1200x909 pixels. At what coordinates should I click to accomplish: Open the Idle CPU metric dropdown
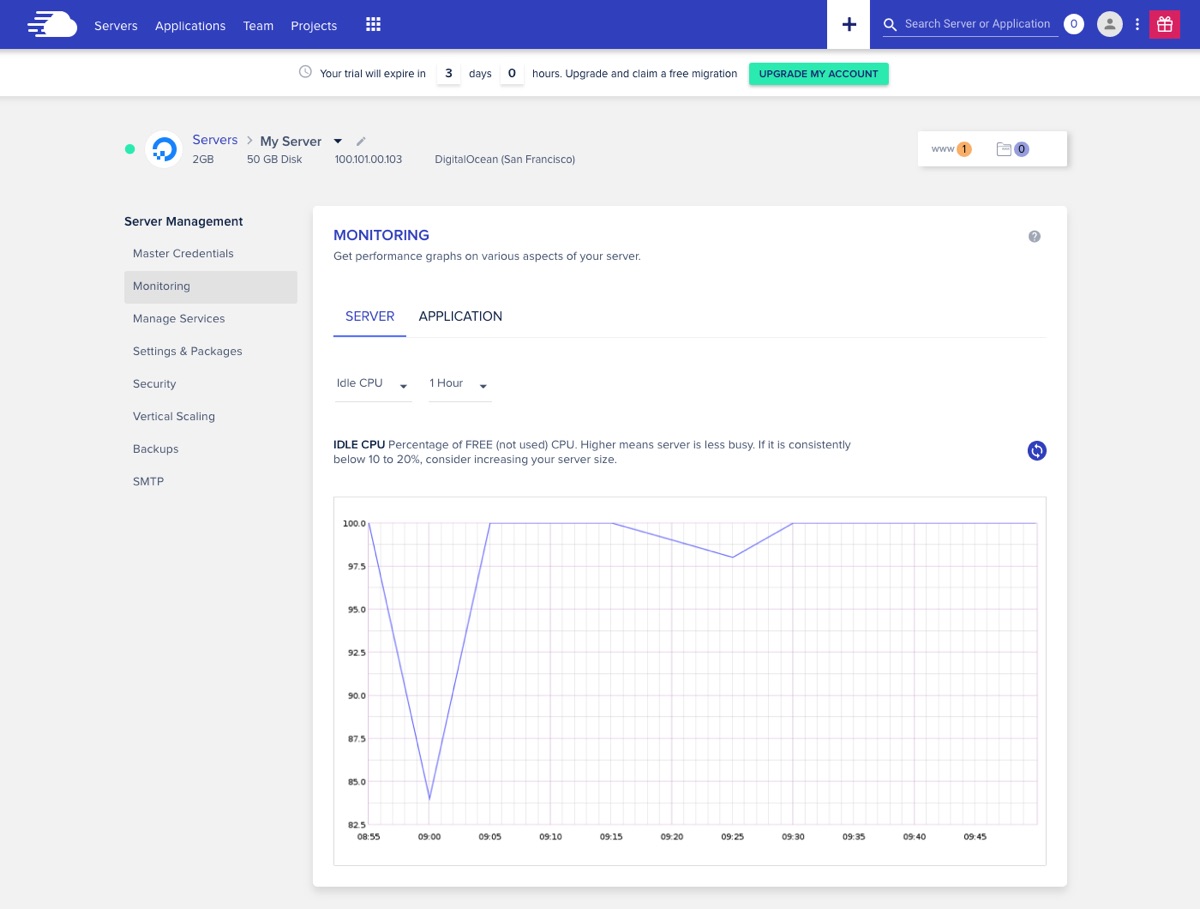tap(373, 384)
